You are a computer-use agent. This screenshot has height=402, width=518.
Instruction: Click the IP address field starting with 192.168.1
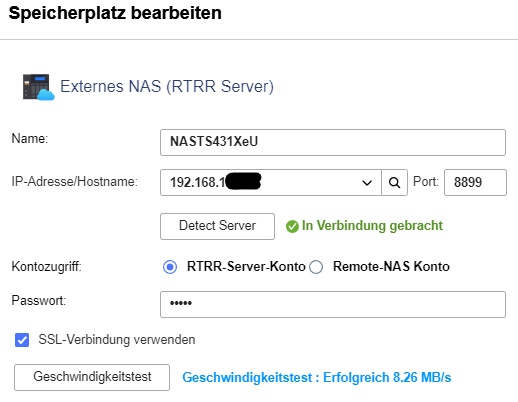[x=271, y=182]
